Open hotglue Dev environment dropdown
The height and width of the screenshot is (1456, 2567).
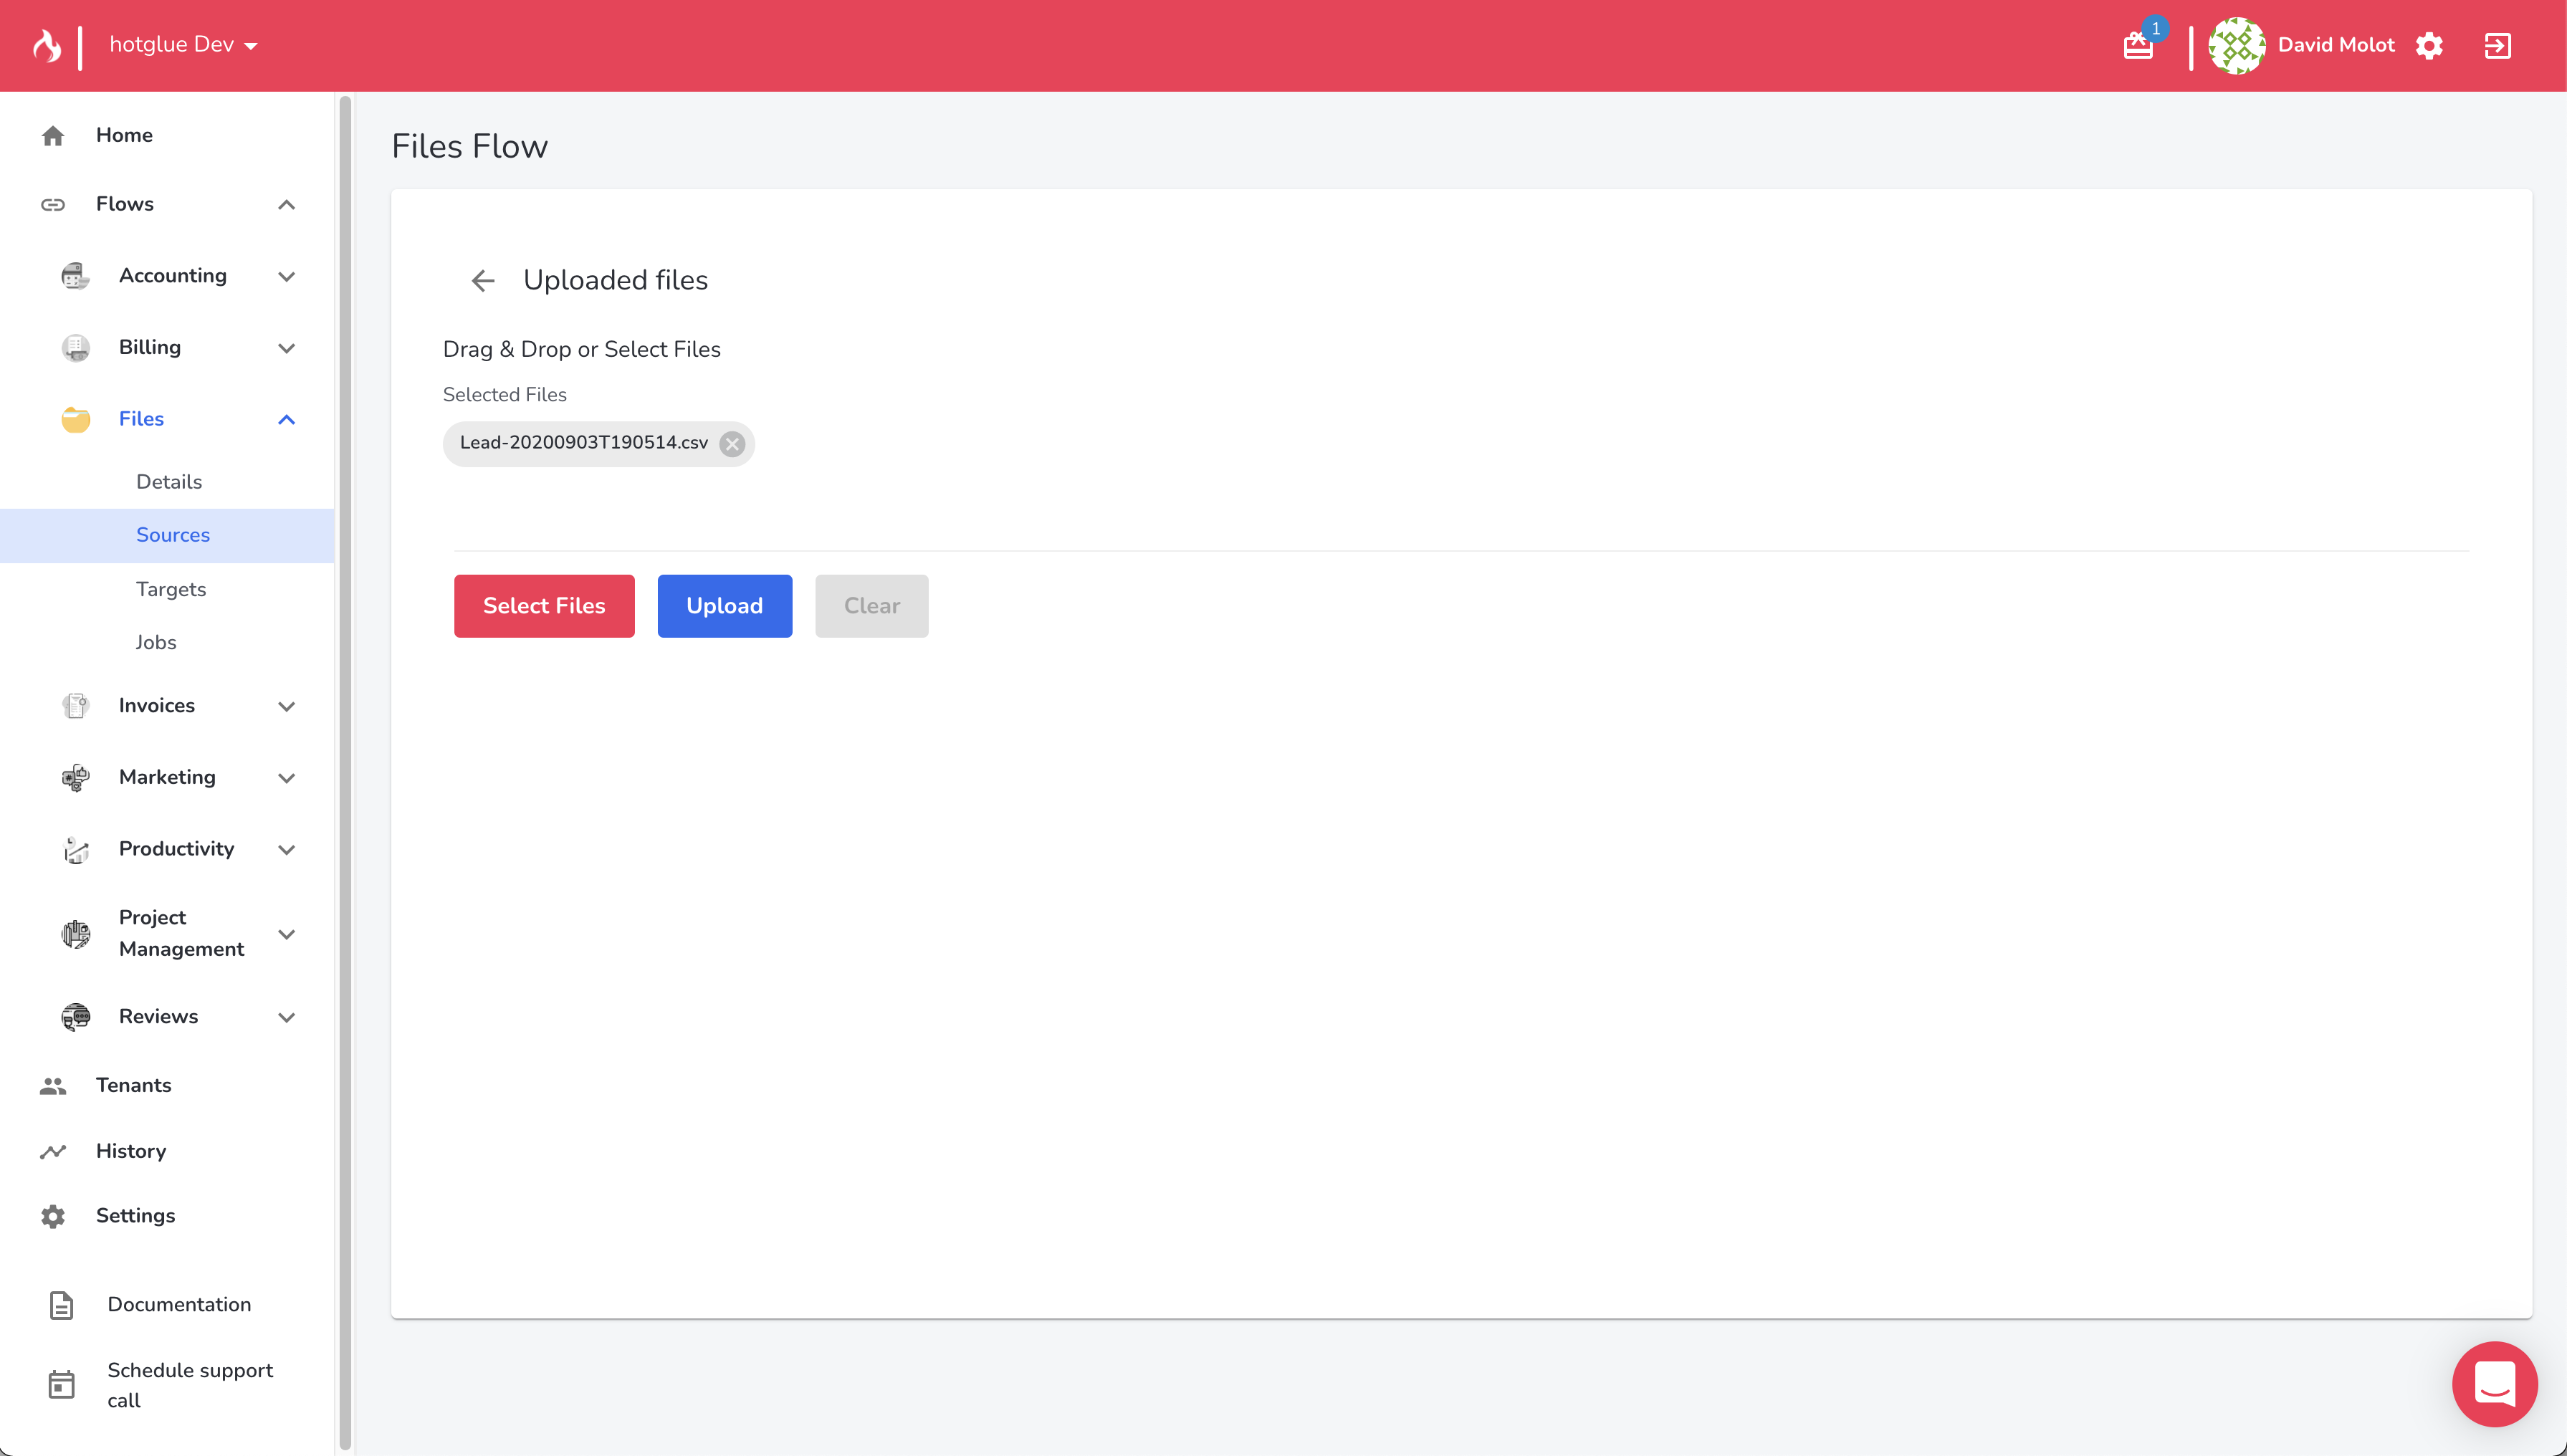[183, 45]
